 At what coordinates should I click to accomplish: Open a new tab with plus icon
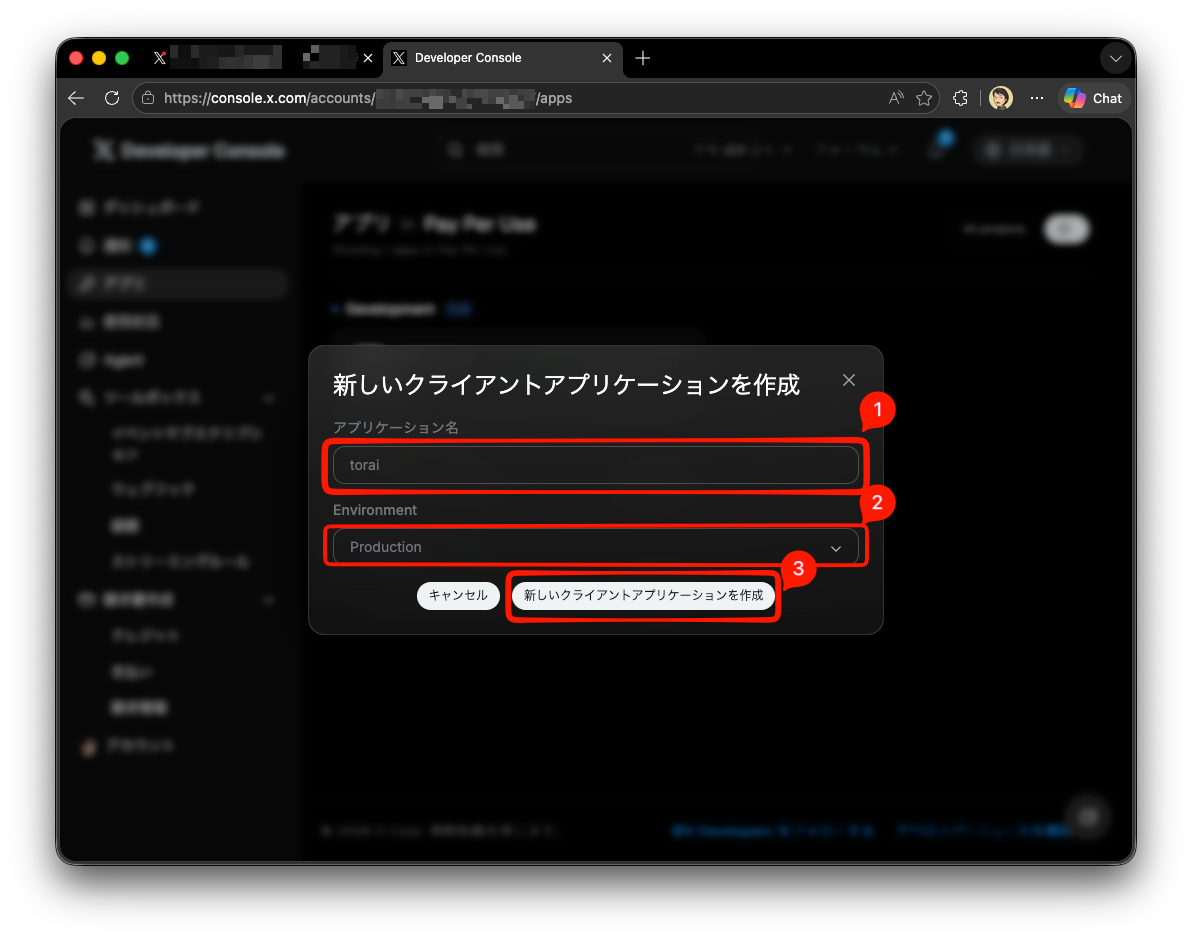(x=642, y=58)
